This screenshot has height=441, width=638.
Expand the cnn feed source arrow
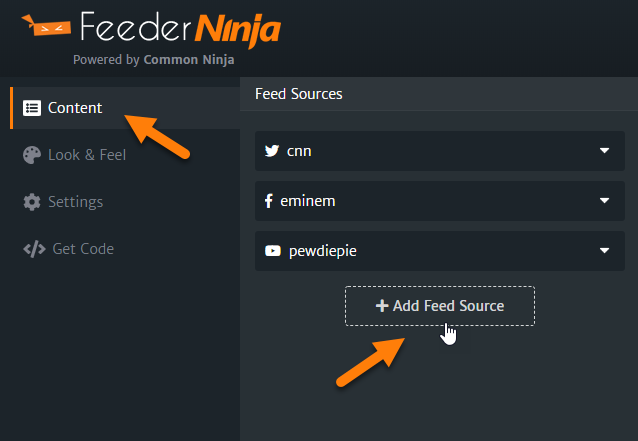tap(605, 151)
